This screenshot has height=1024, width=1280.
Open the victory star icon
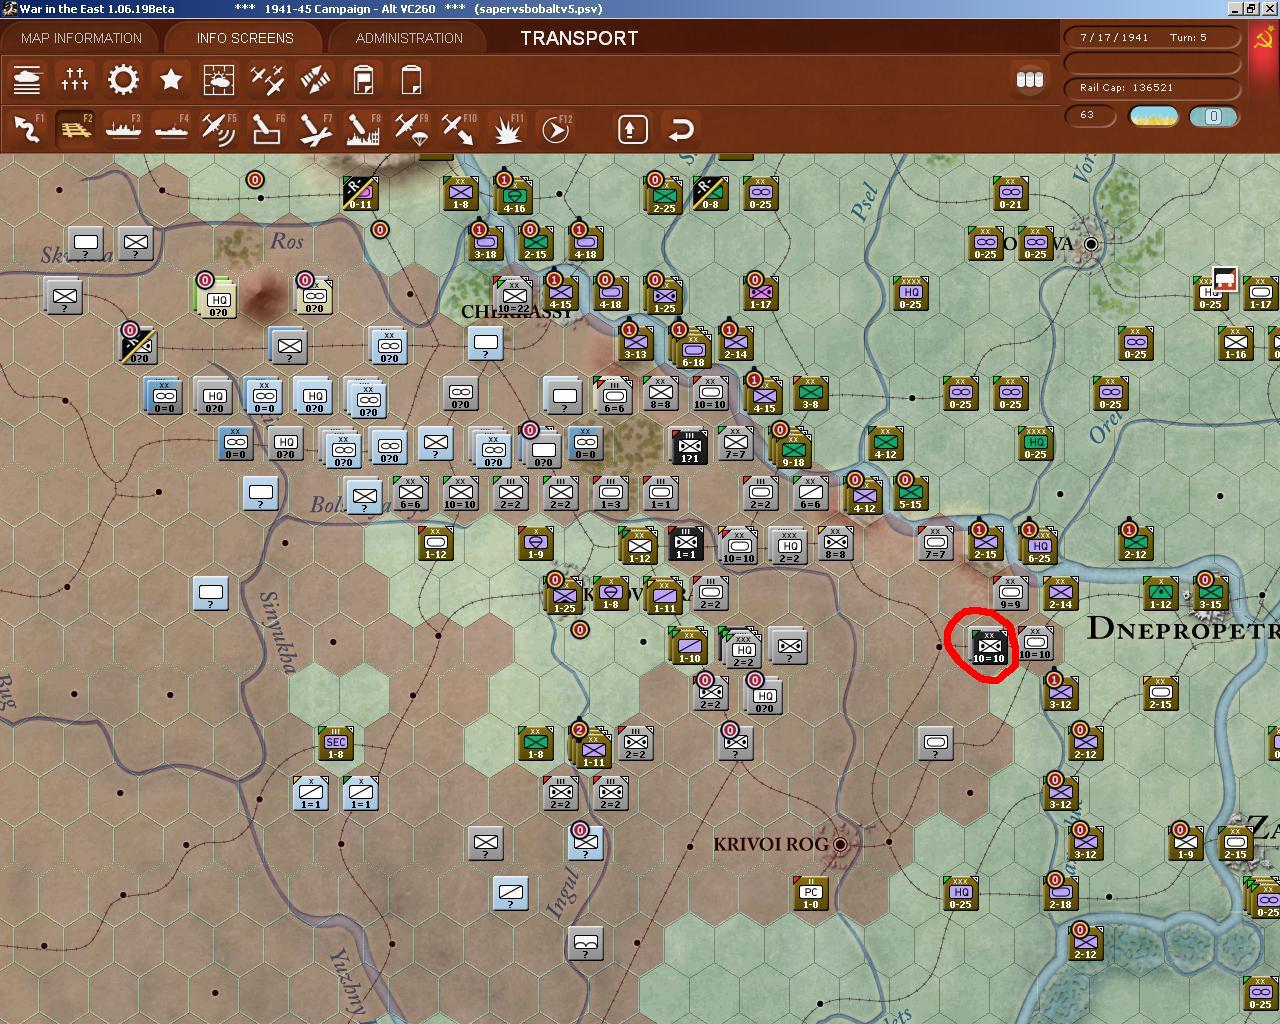click(x=171, y=80)
